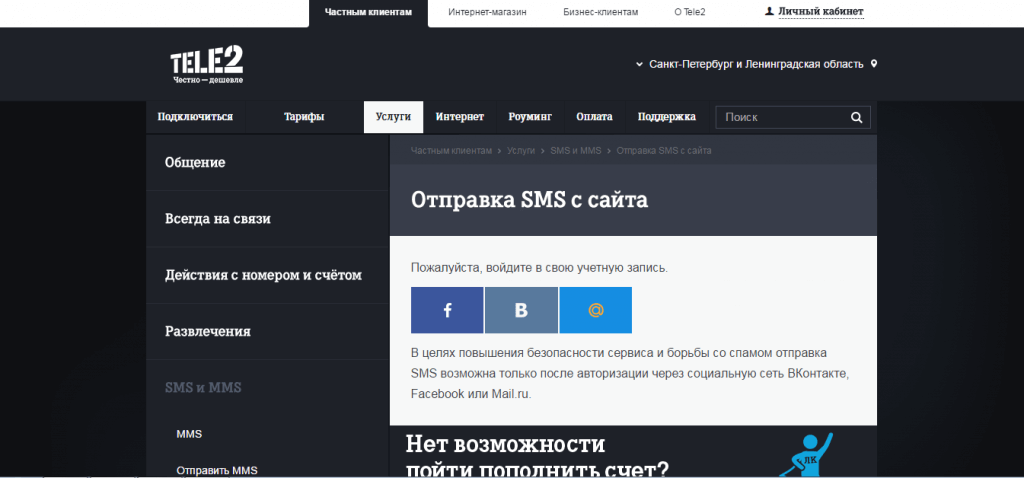Open Подключиться menu item
The width and height of the screenshot is (1024, 478).
195,117
